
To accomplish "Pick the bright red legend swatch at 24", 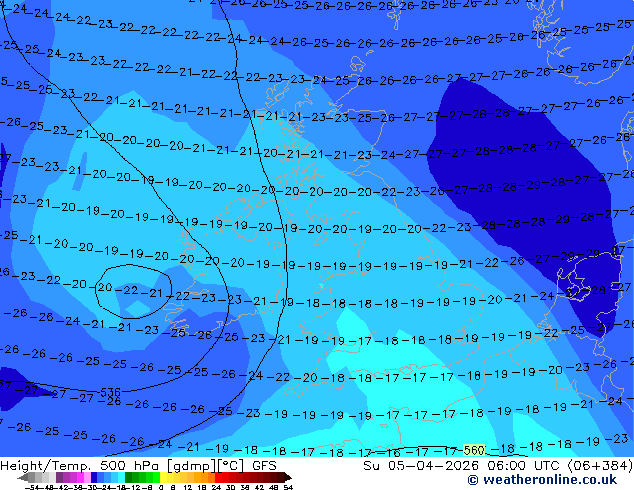I will 218,477.
